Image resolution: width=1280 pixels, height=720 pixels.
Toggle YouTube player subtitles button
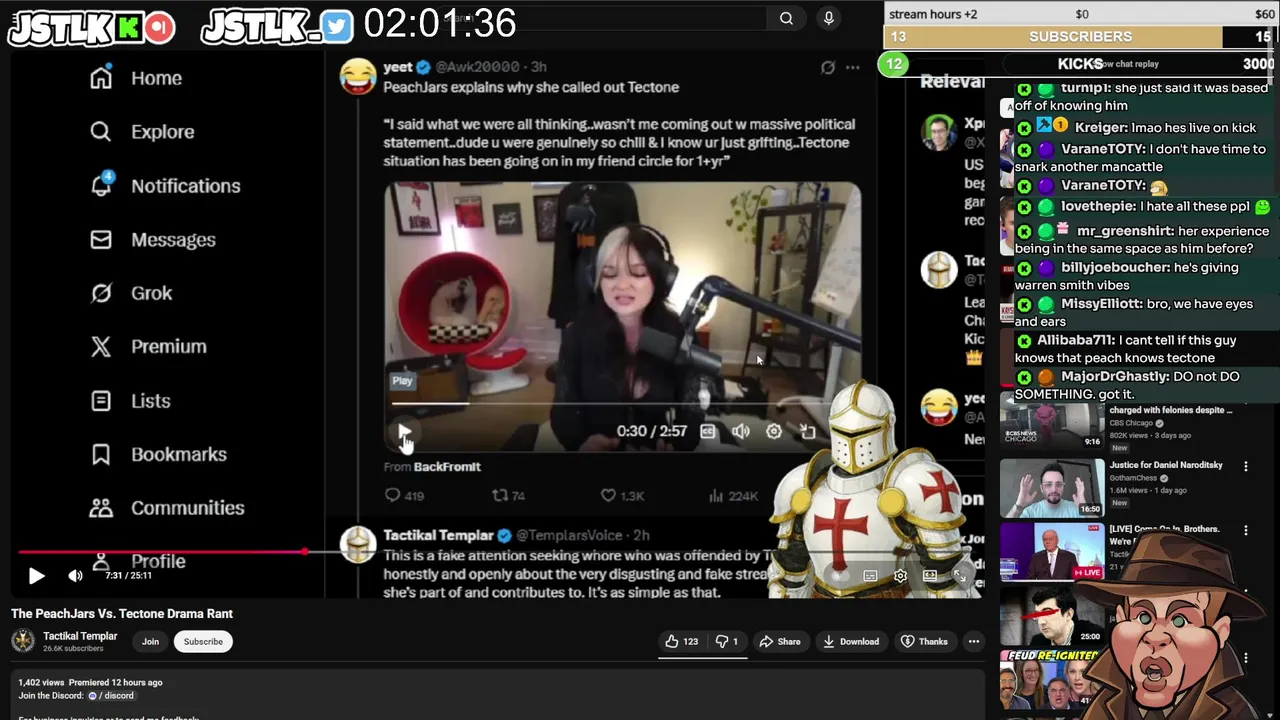870,576
